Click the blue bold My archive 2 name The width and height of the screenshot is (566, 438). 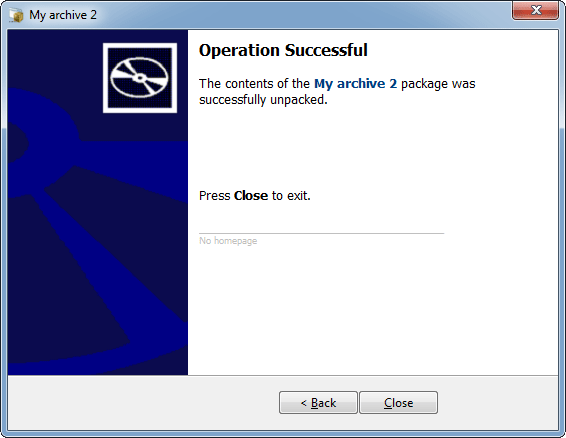click(x=356, y=84)
